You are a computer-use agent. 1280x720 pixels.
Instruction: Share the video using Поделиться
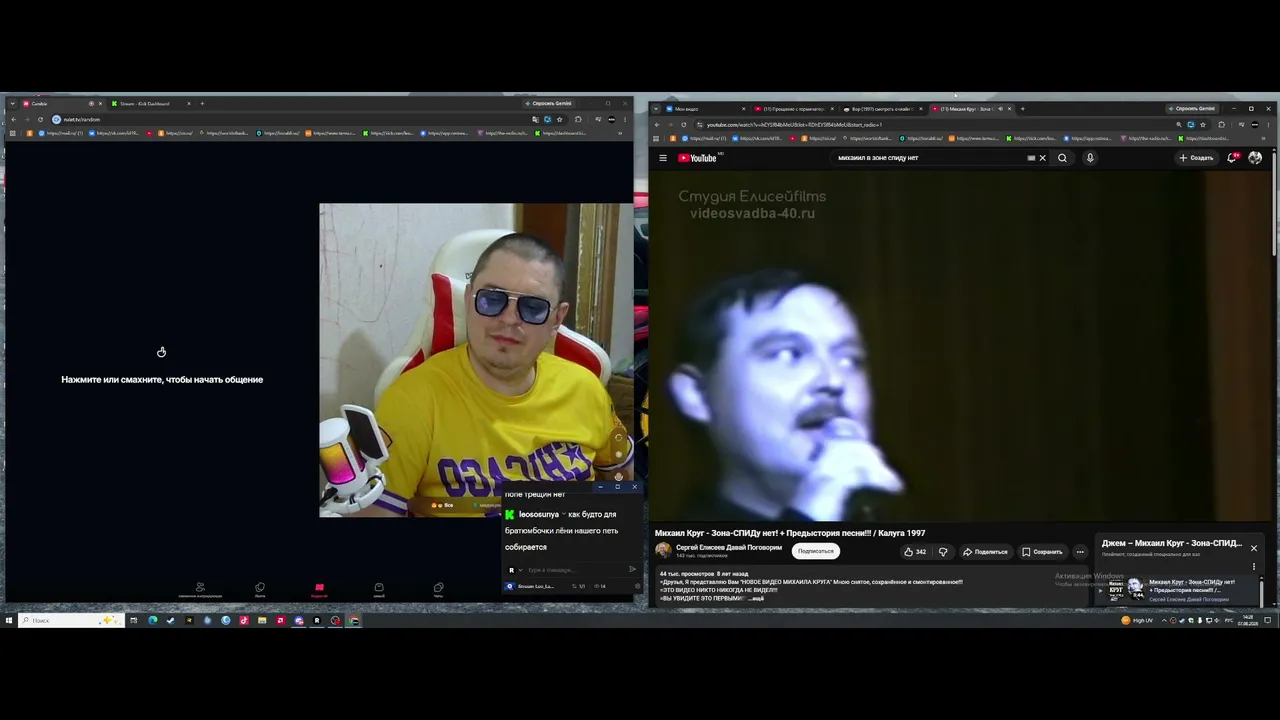click(x=985, y=552)
